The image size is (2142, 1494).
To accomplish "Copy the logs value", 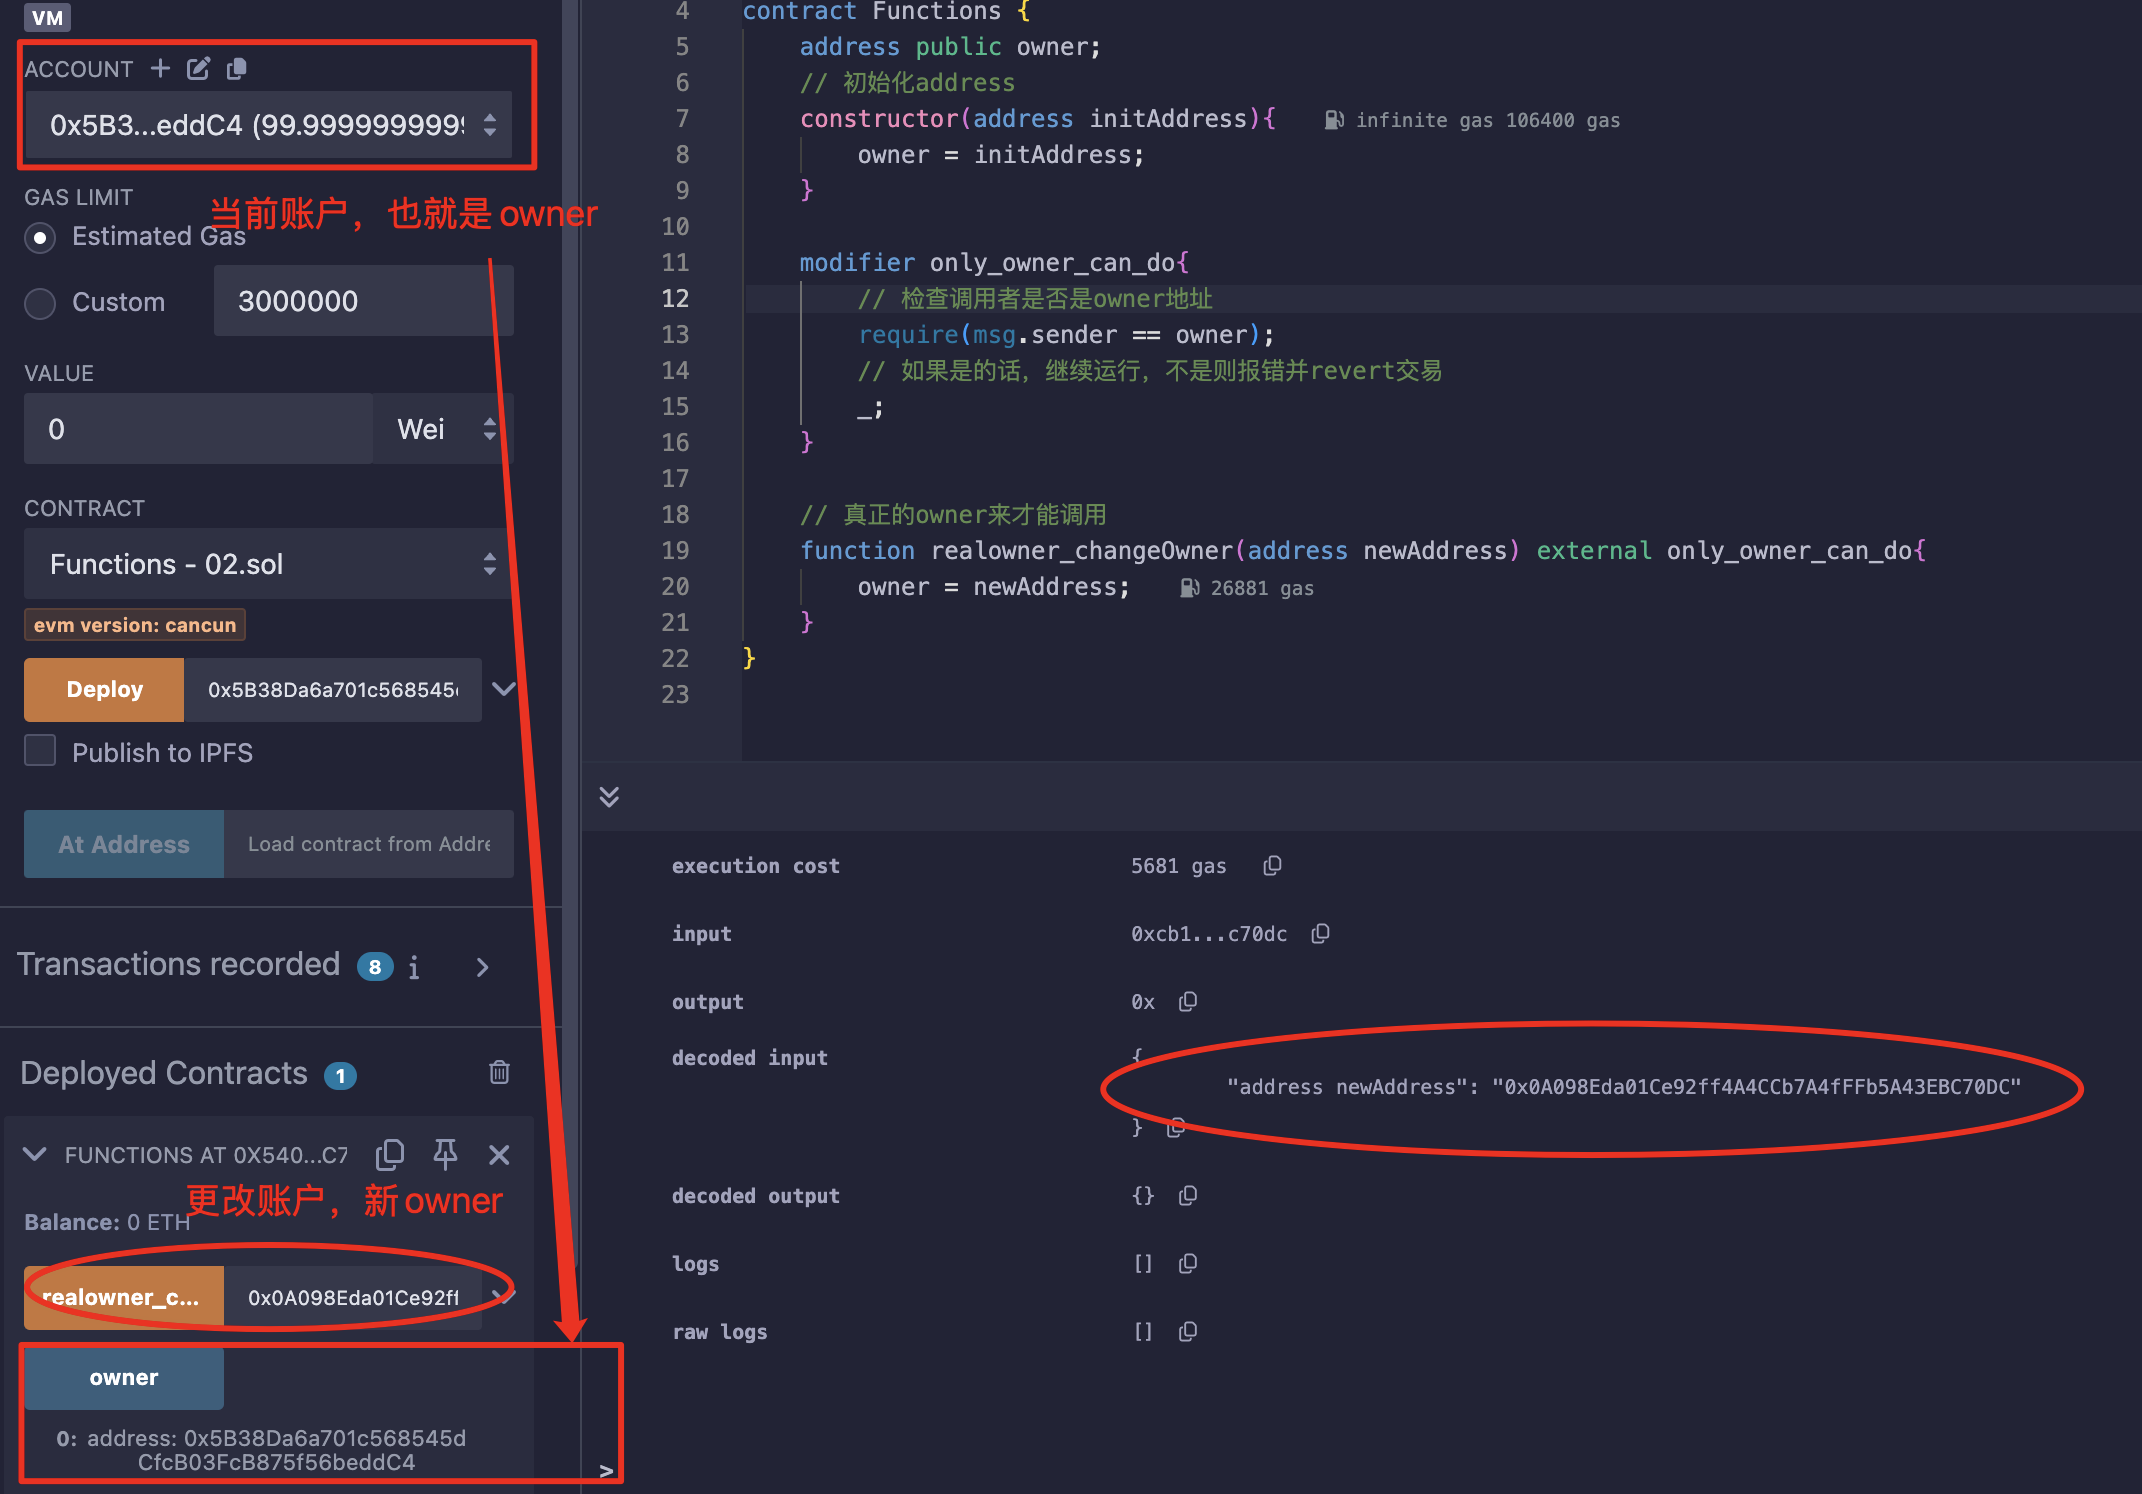I will [1188, 1263].
